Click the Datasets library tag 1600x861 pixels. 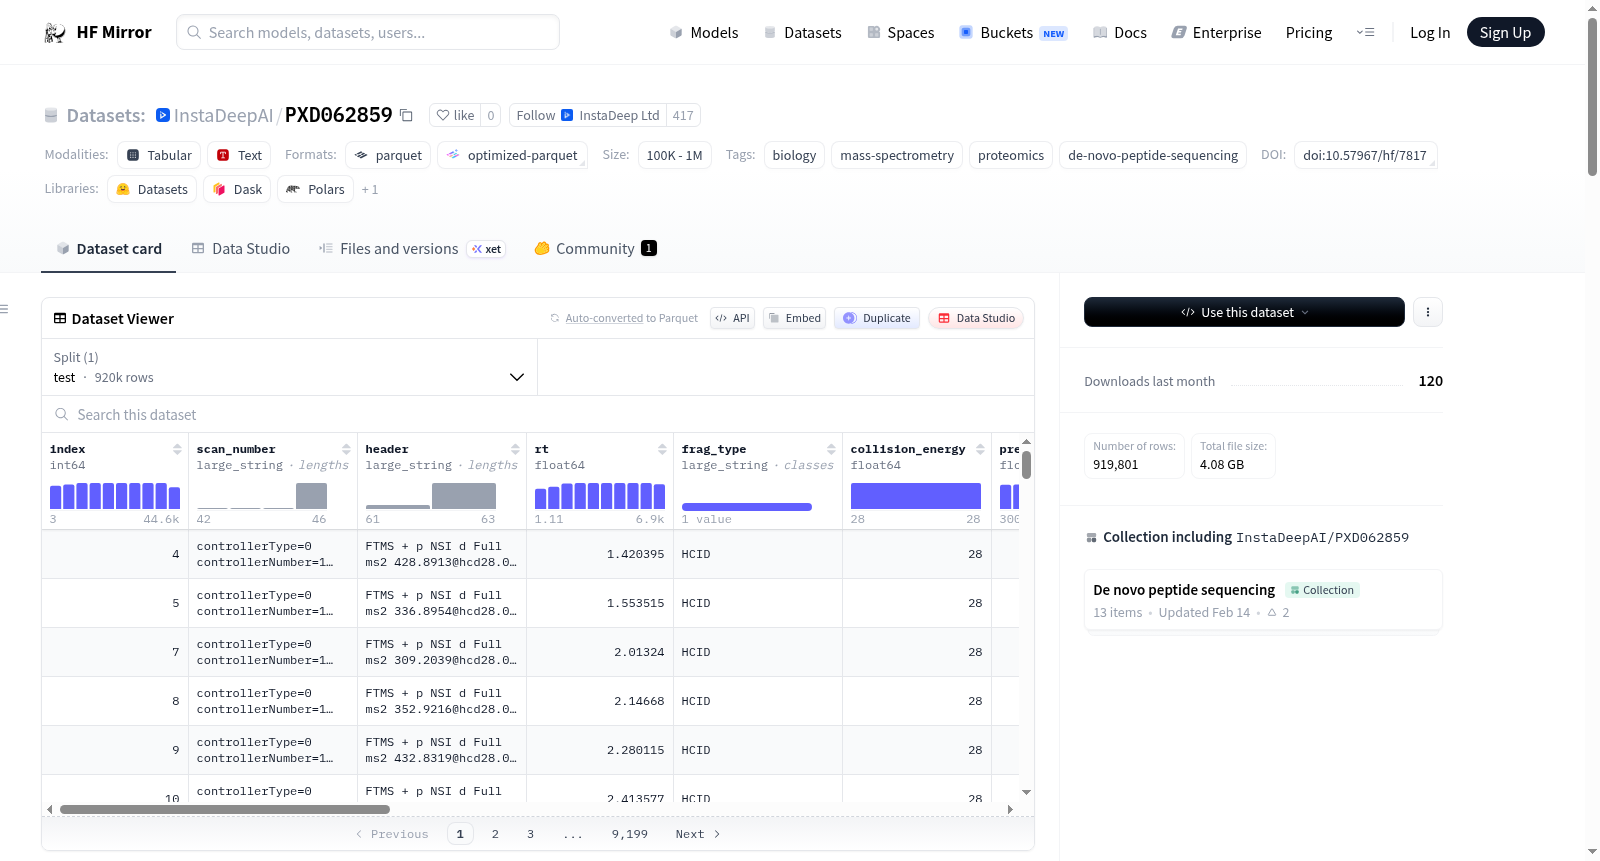(152, 189)
